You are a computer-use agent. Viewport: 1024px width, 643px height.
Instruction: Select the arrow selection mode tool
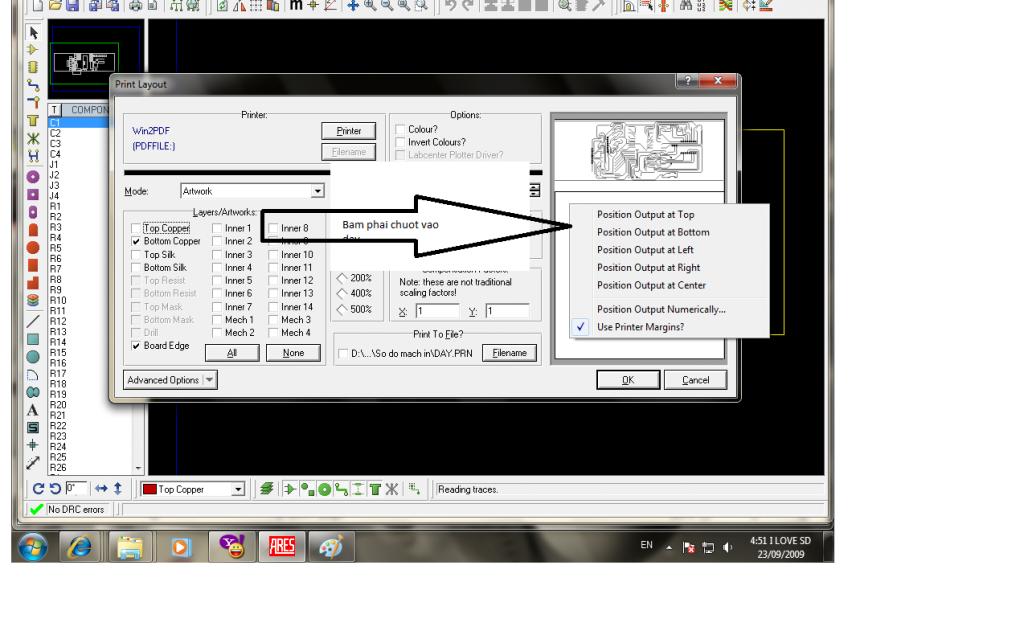point(33,33)
